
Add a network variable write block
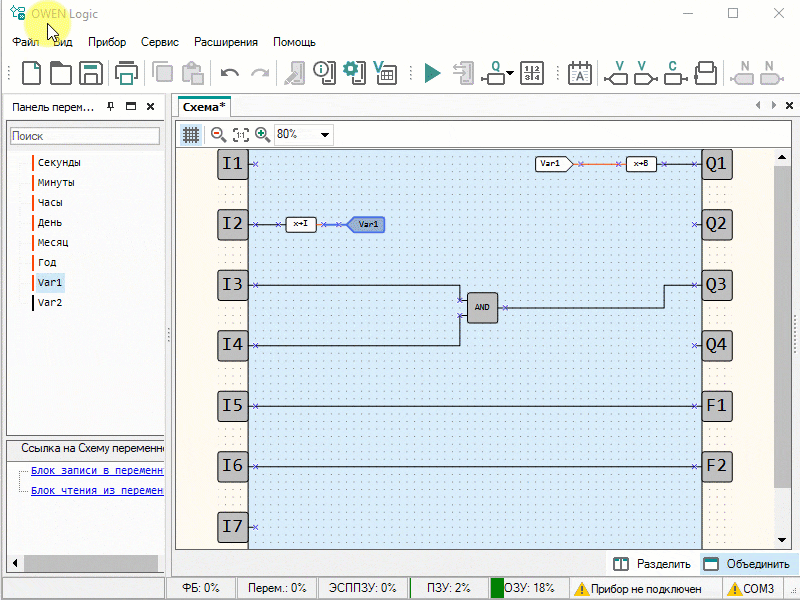tap(742, 73)
